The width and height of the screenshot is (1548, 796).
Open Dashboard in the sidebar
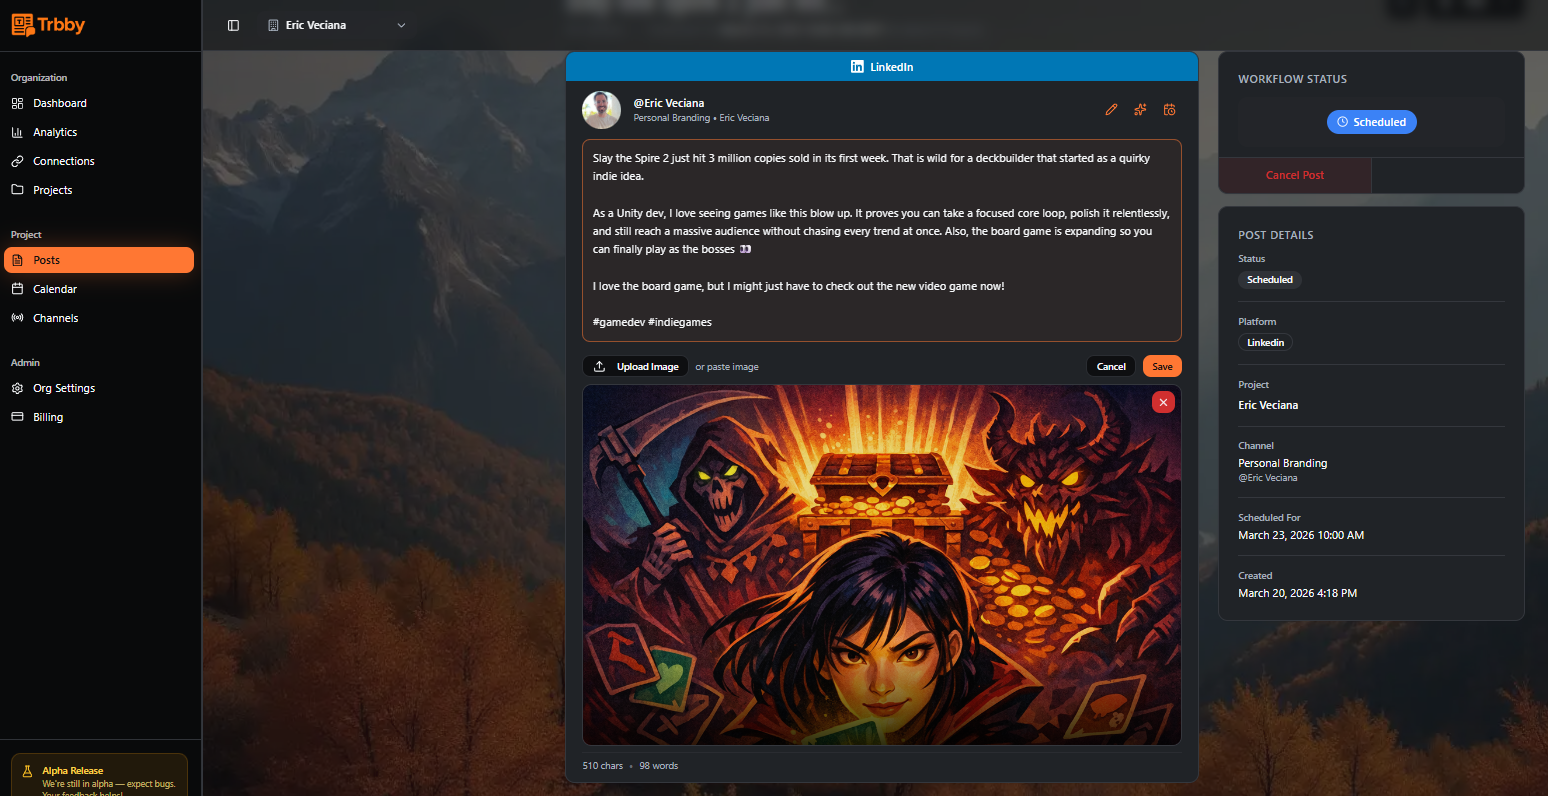99,103
